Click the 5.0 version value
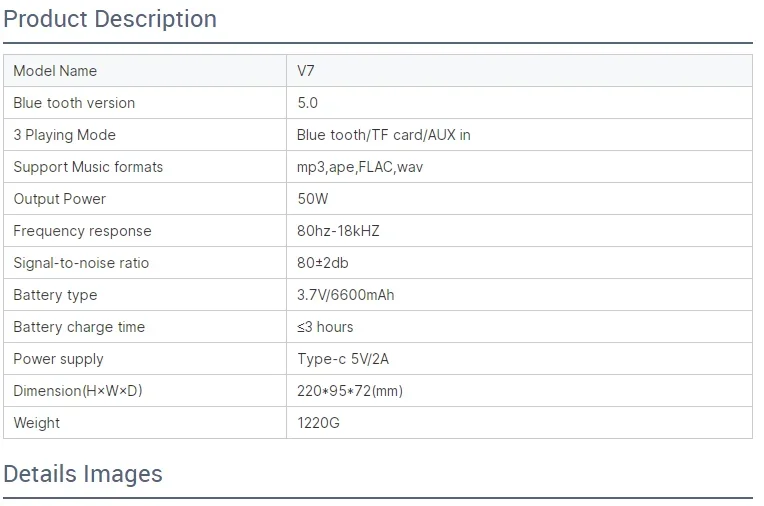Viewport: 764px width, 506px height. pos(308,103)
